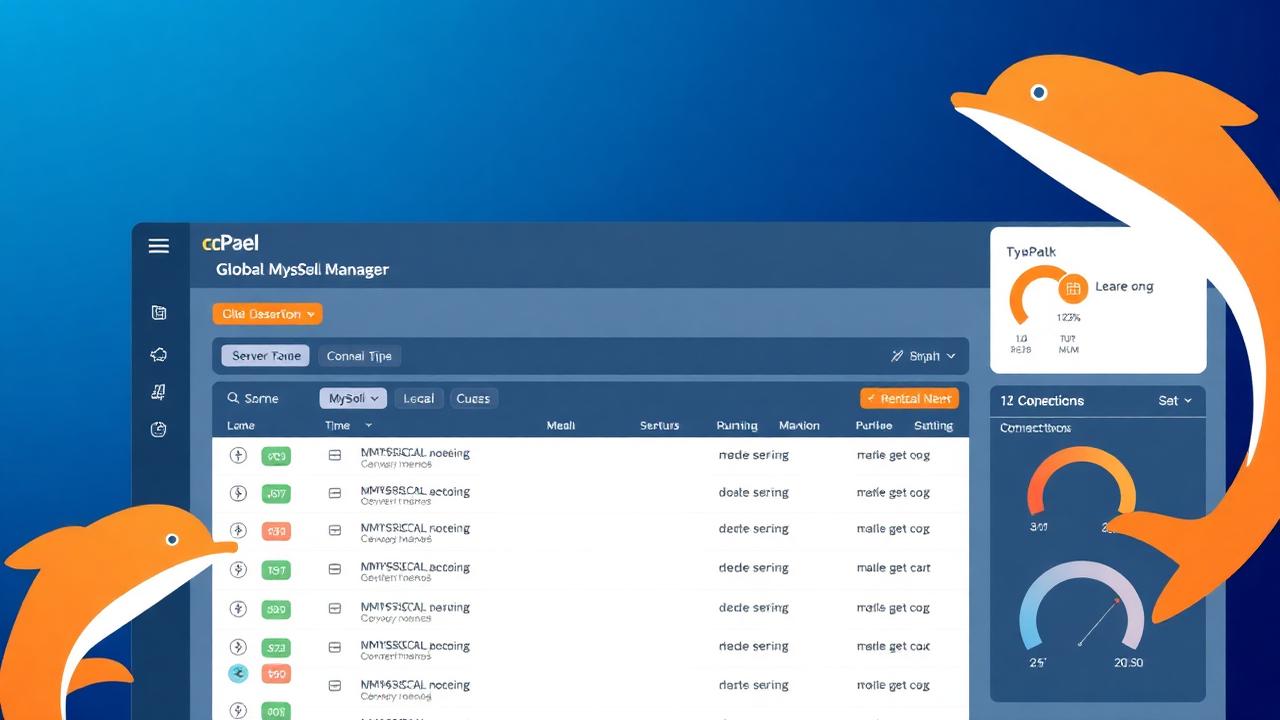
Task: Open the Set dropdown in the Conections panel
Action: [x=1175, y=400]
